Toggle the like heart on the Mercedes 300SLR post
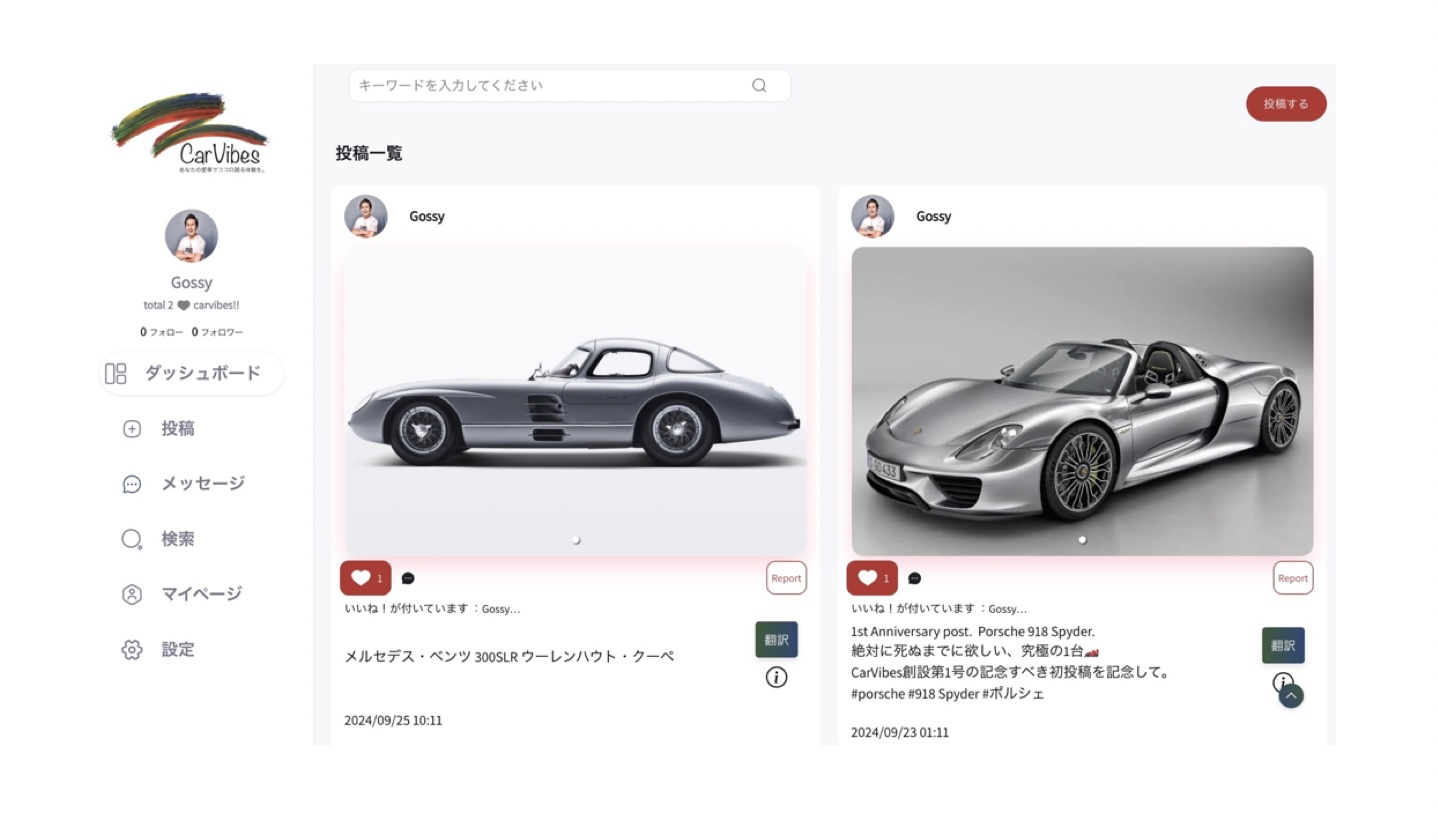1438x840 pixels. [360, 577]
